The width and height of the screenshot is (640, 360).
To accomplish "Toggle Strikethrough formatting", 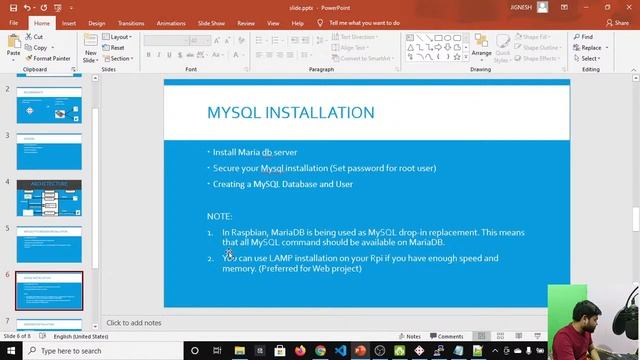I will (190, 55).
